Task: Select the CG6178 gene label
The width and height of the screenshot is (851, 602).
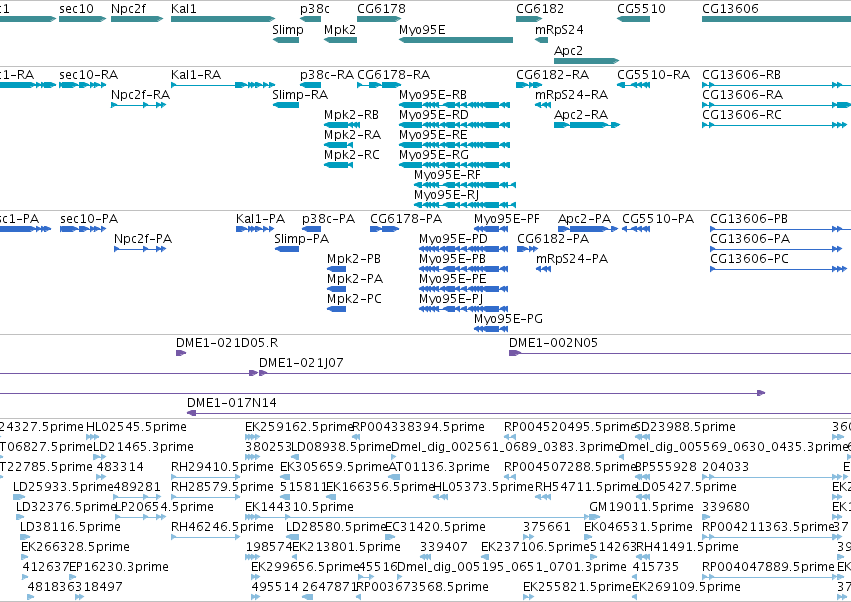Action: [x=381, y=9]
